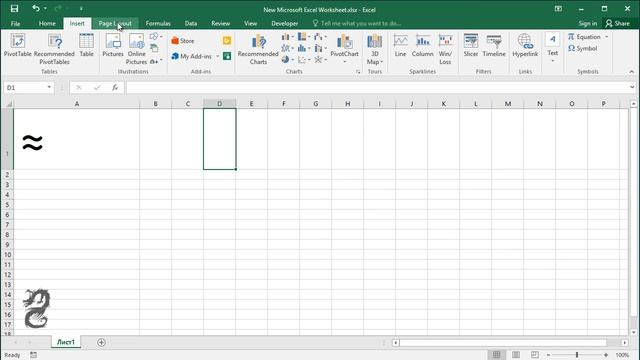Save the workbook from Quick Access
The image size is (640, 360).
tap(14, 9)
